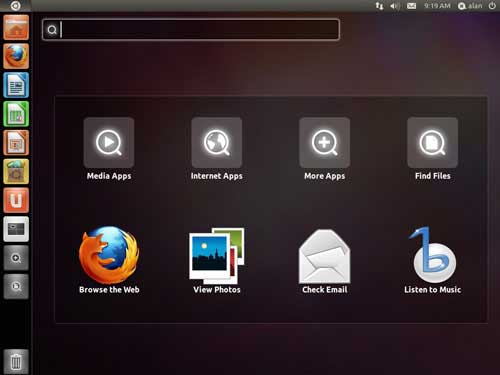
Task: Open the power session menu
Action: click(x=492, y=6)
